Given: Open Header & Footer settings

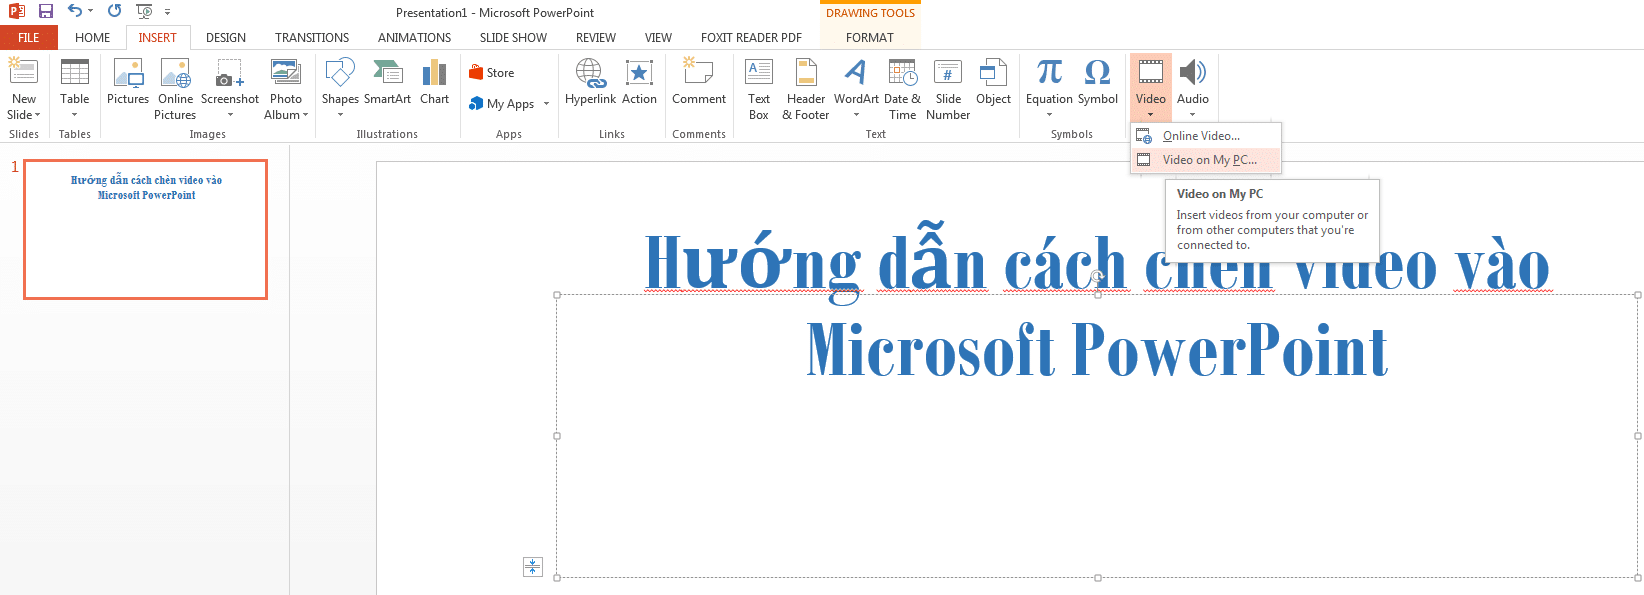Looking at the screenshot, I should click(806, 88).
